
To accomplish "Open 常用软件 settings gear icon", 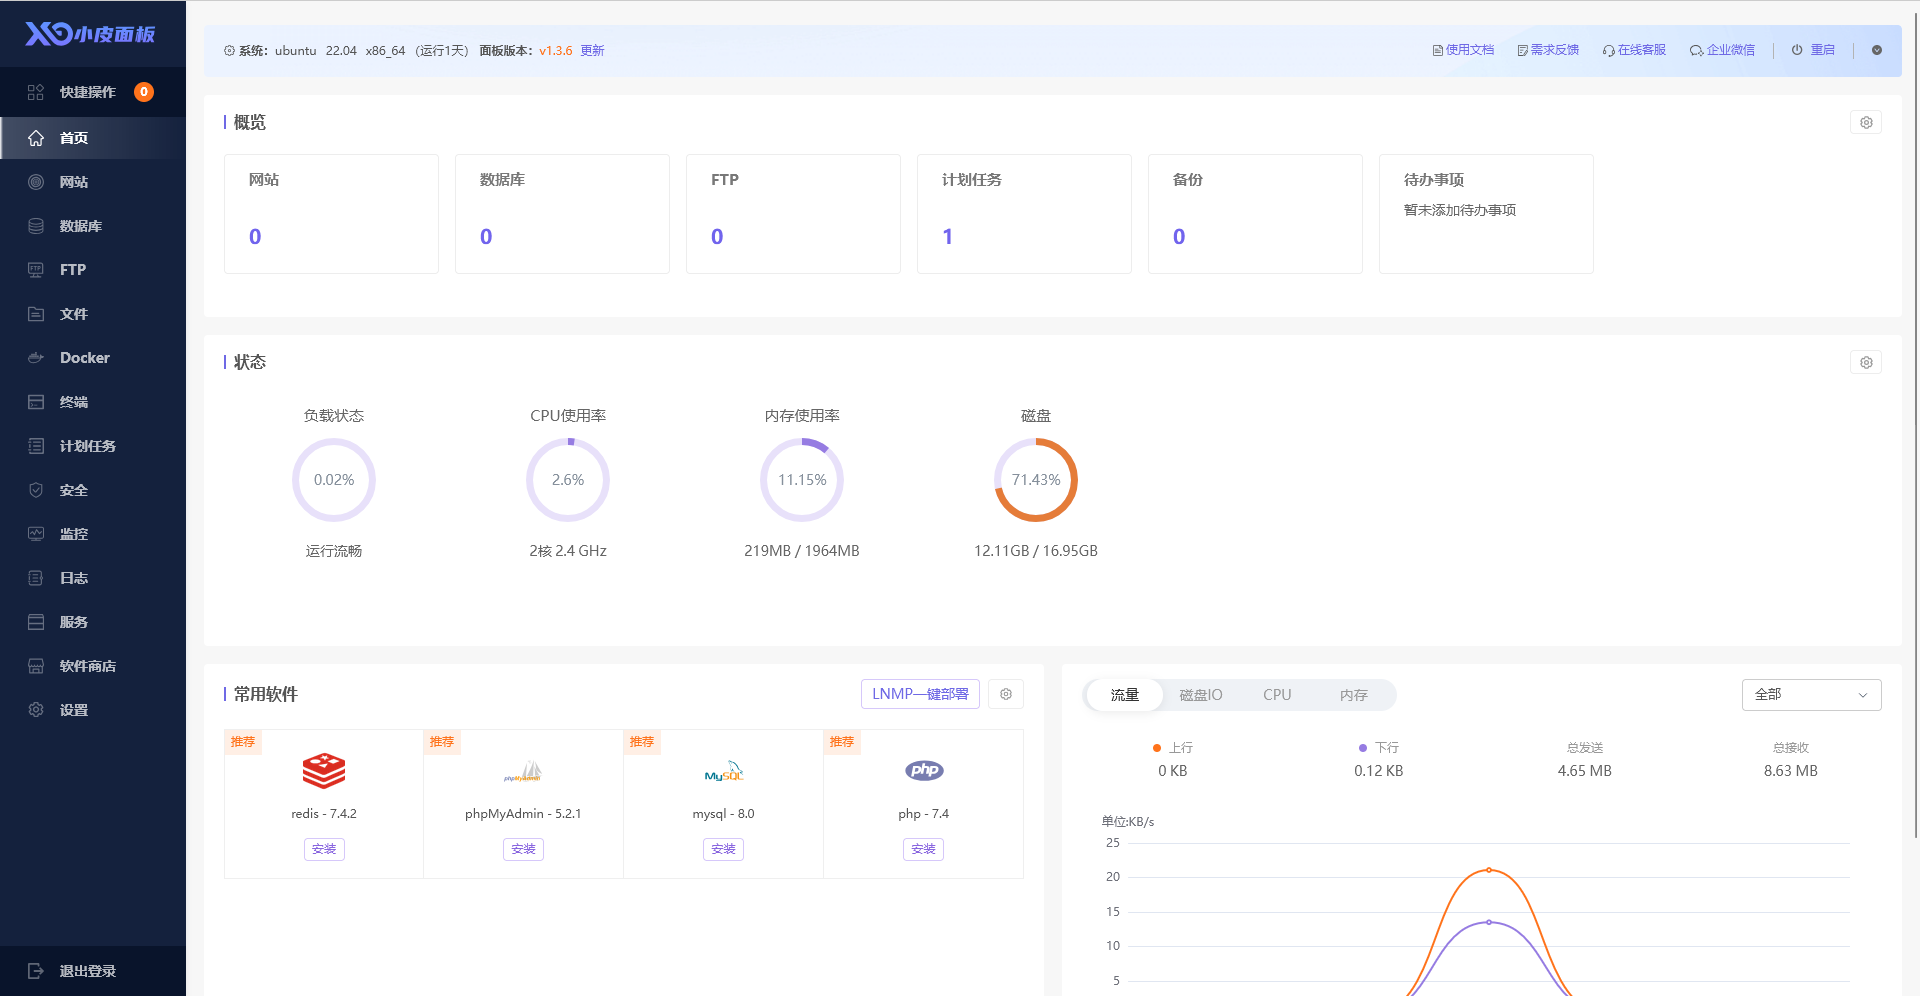I will (x=1005, y=694).
